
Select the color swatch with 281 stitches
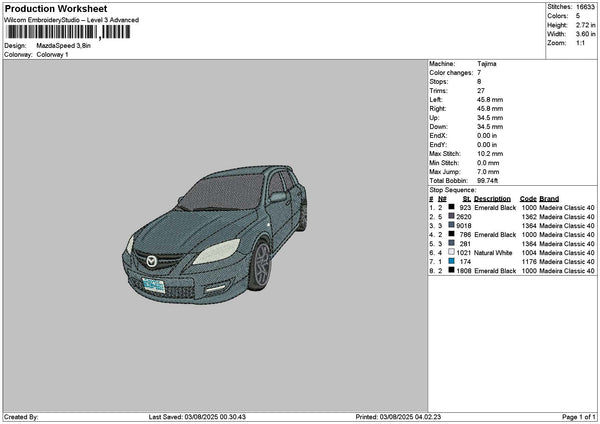[452, 243]
